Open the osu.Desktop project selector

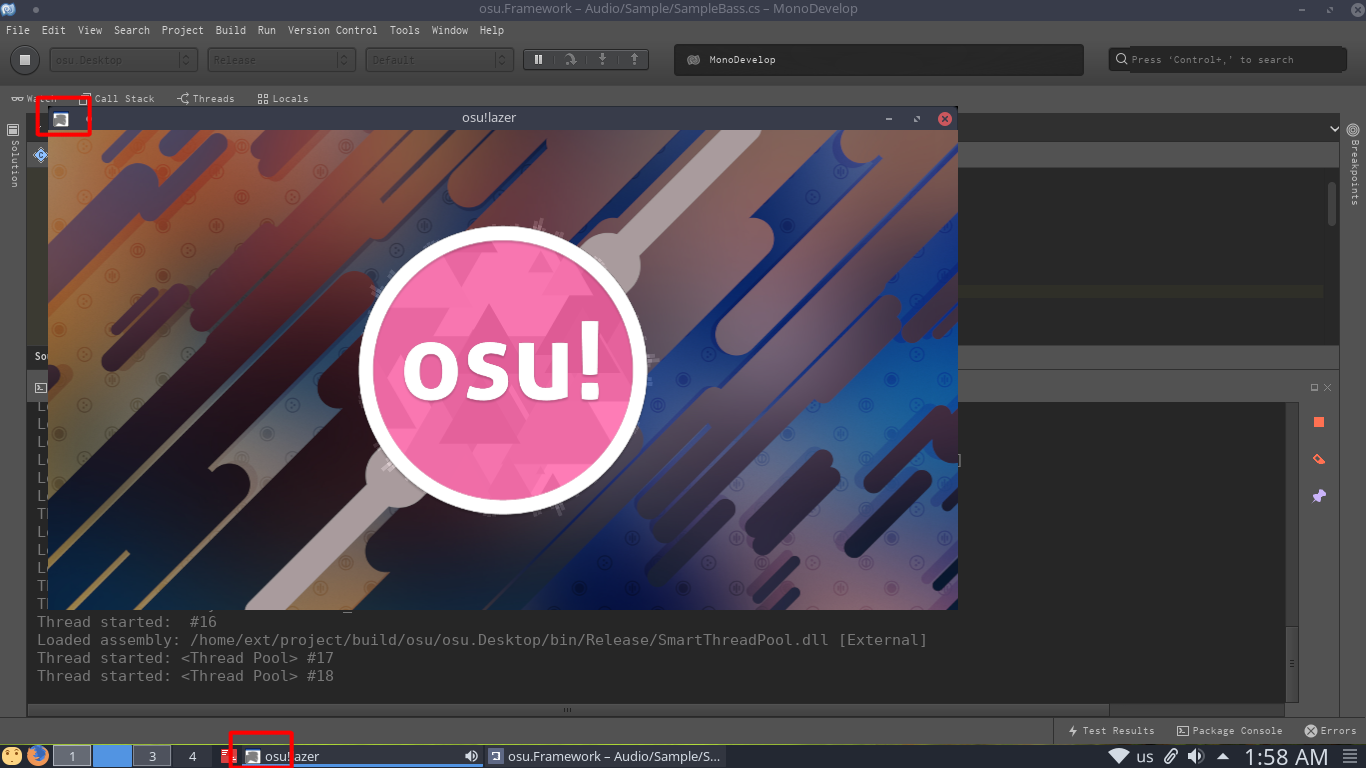click(x=123, y=59)
